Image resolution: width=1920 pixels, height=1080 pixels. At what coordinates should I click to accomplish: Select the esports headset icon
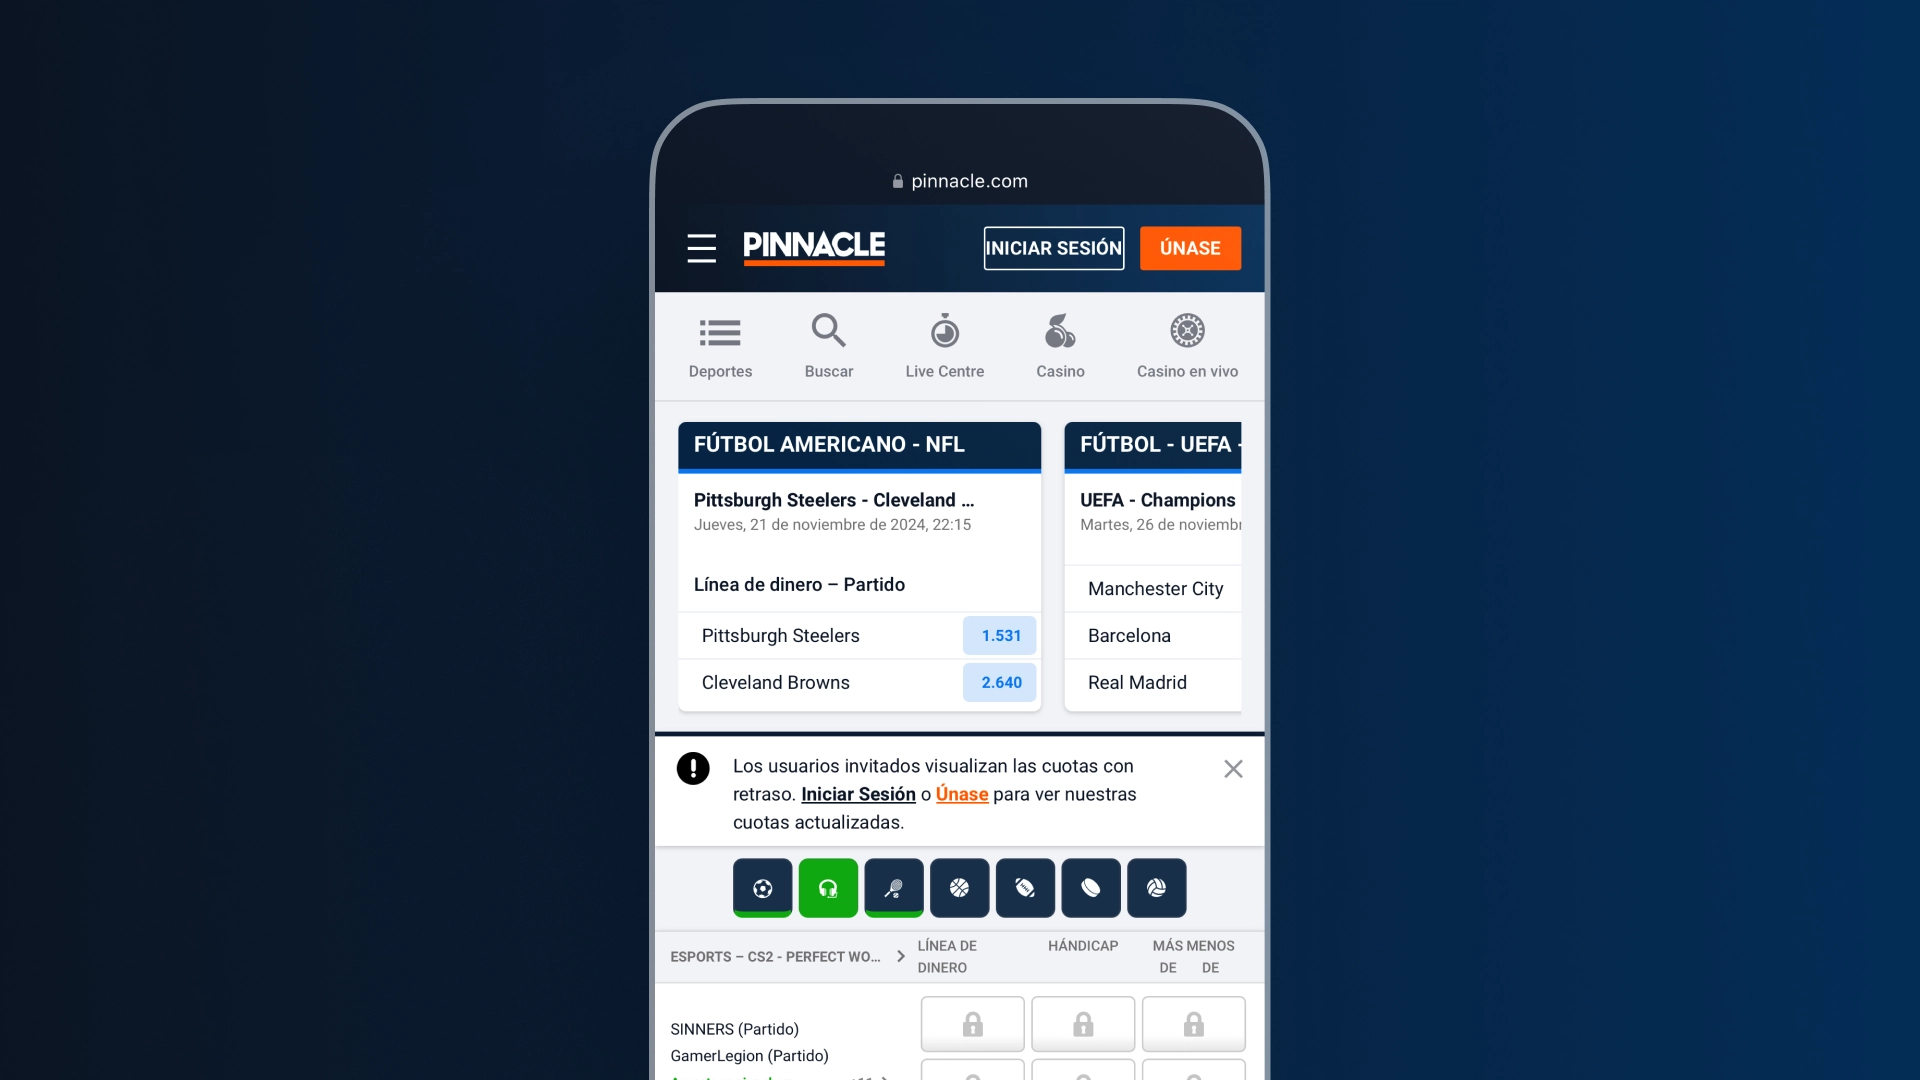[828, 887]
